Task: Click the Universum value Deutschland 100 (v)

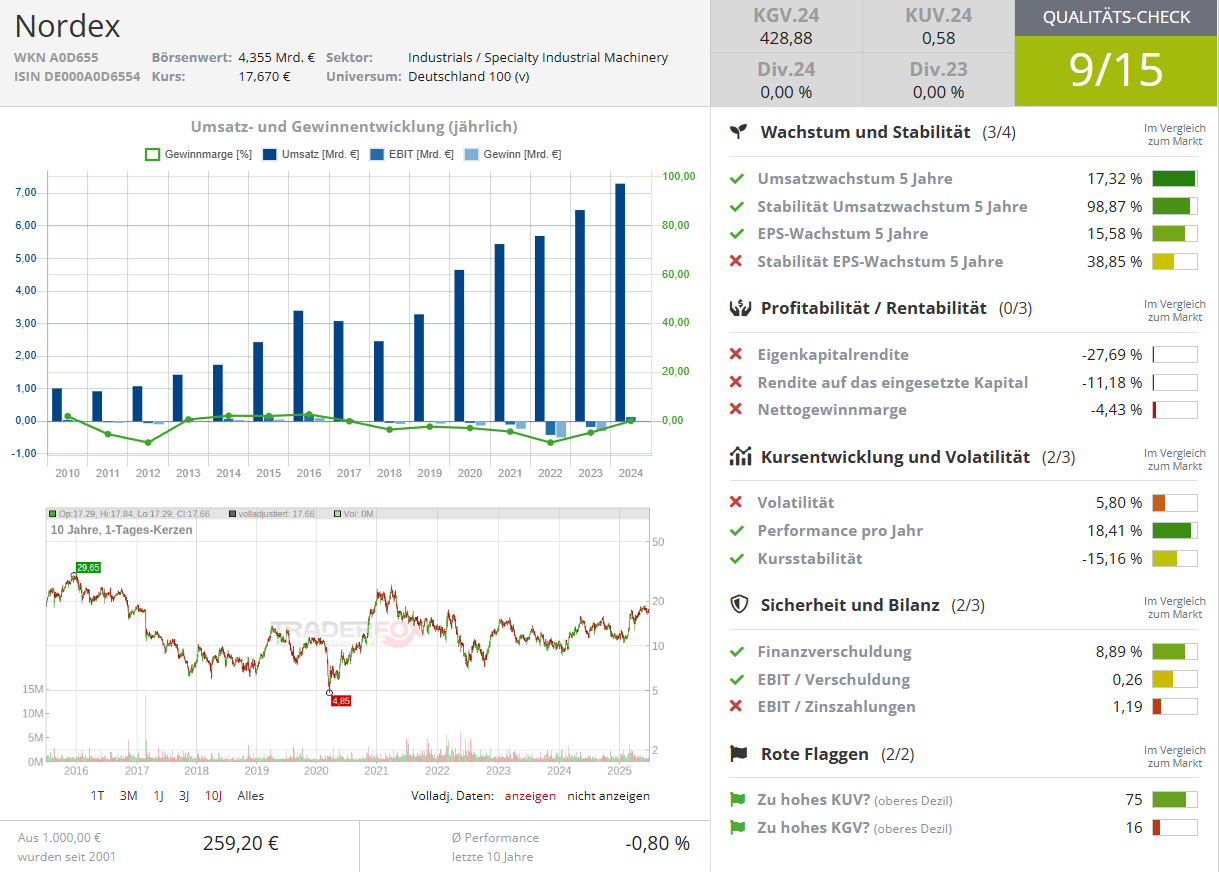Action: click(469, 76)
